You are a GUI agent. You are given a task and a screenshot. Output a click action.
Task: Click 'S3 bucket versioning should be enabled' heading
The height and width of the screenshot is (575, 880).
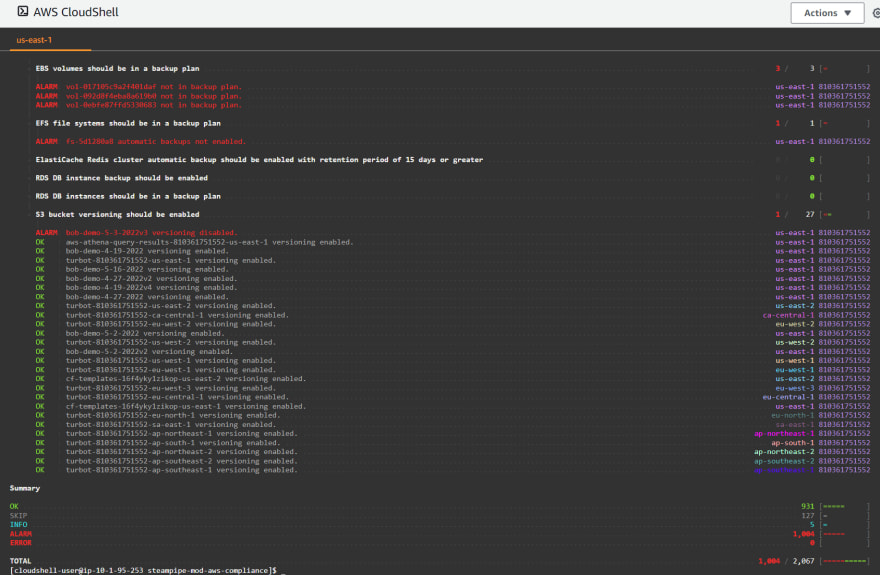pos(117,214)
